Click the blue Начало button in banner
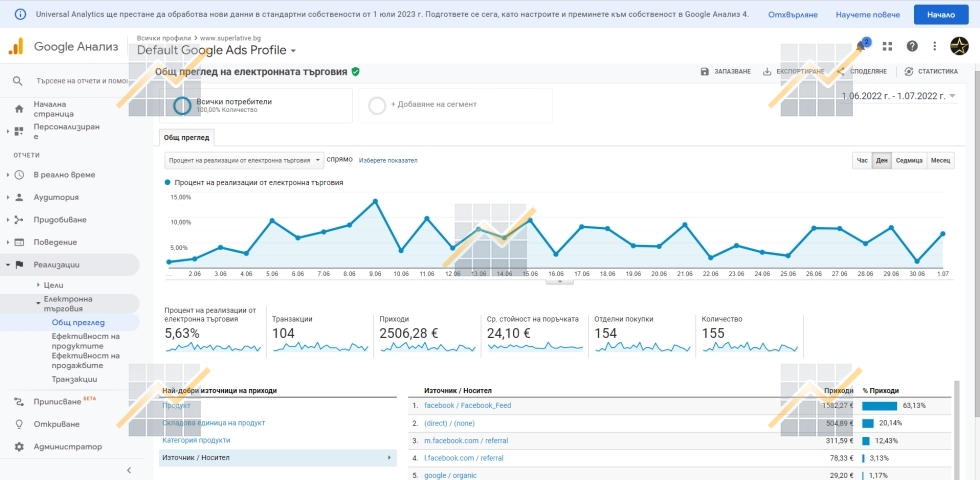980x480 pixels. click(940, 15)
